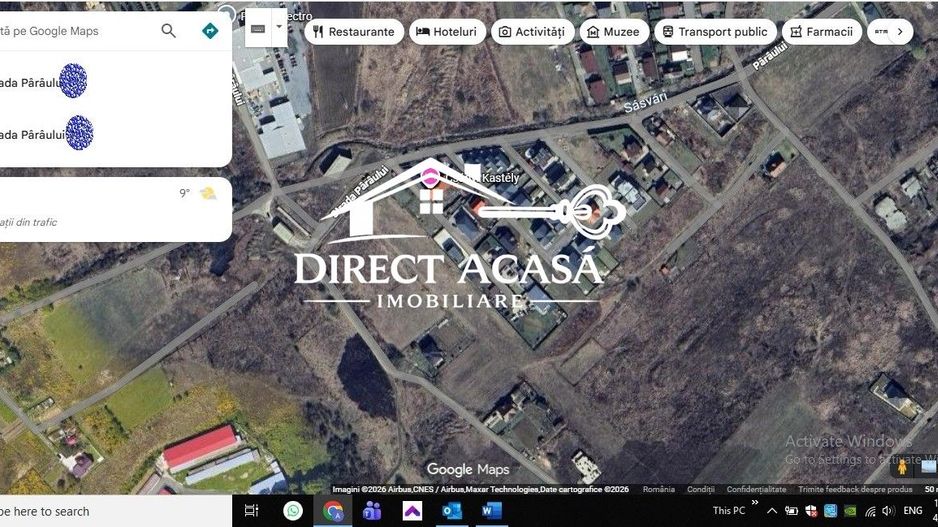938x527 pixels.
Task: Open the dropdown arrow beside the keyboard icon
Action: coord(279,27)
